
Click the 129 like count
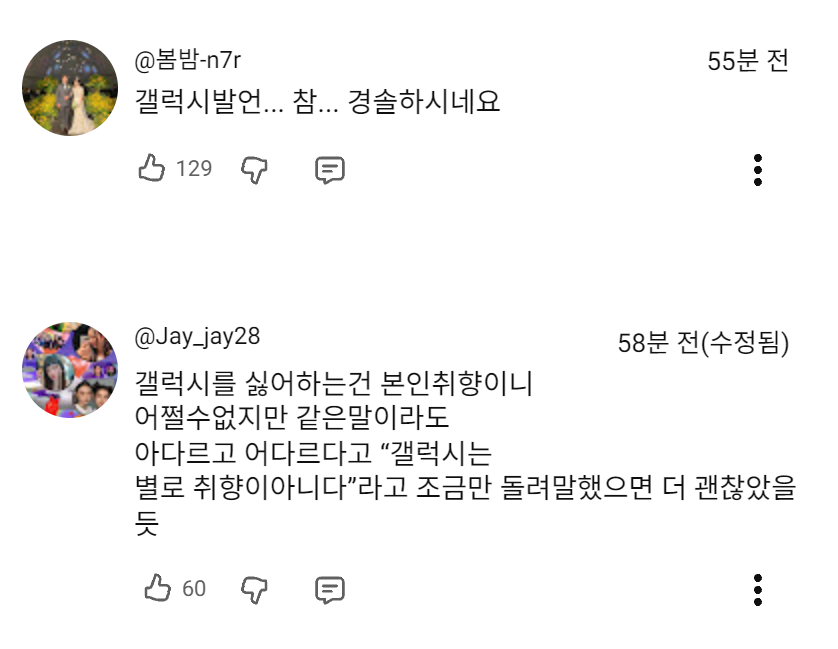pos(194,169)
